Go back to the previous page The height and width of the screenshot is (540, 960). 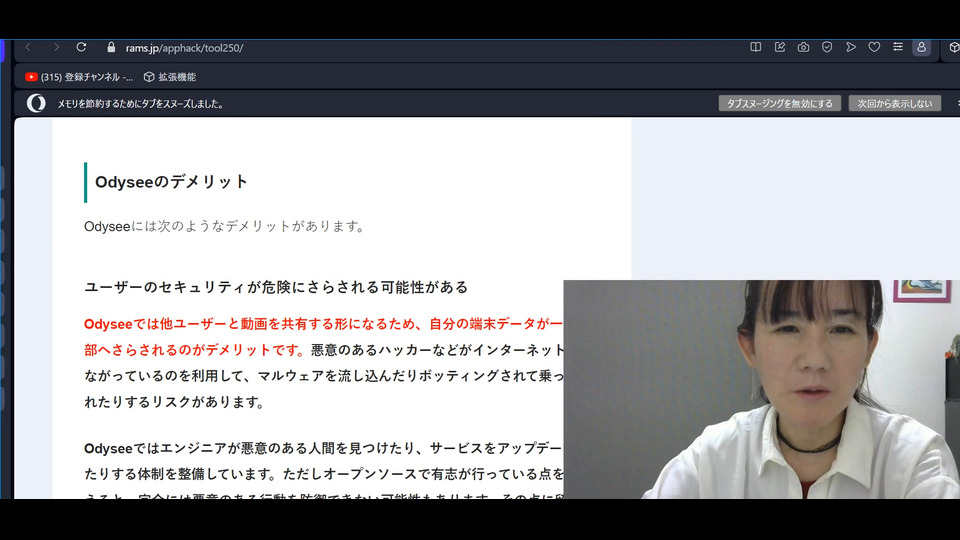click(28, 47)
